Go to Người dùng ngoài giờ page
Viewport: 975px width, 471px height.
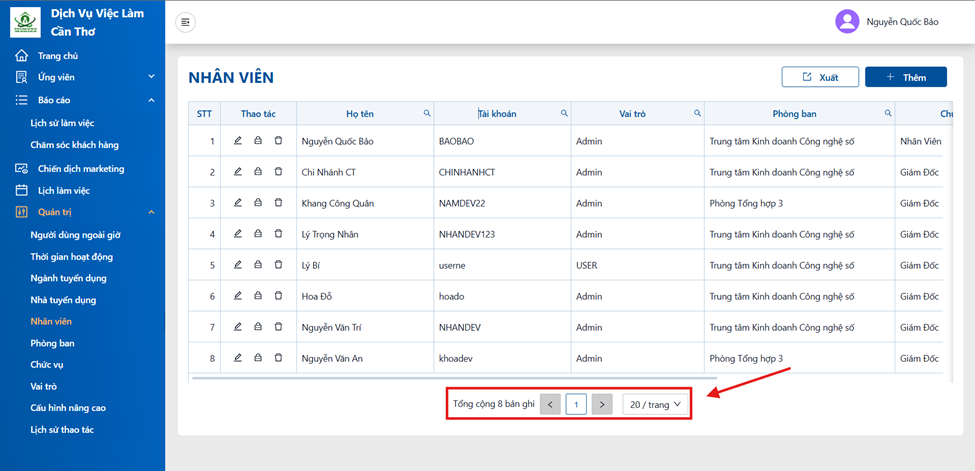[x=75, y=235]
